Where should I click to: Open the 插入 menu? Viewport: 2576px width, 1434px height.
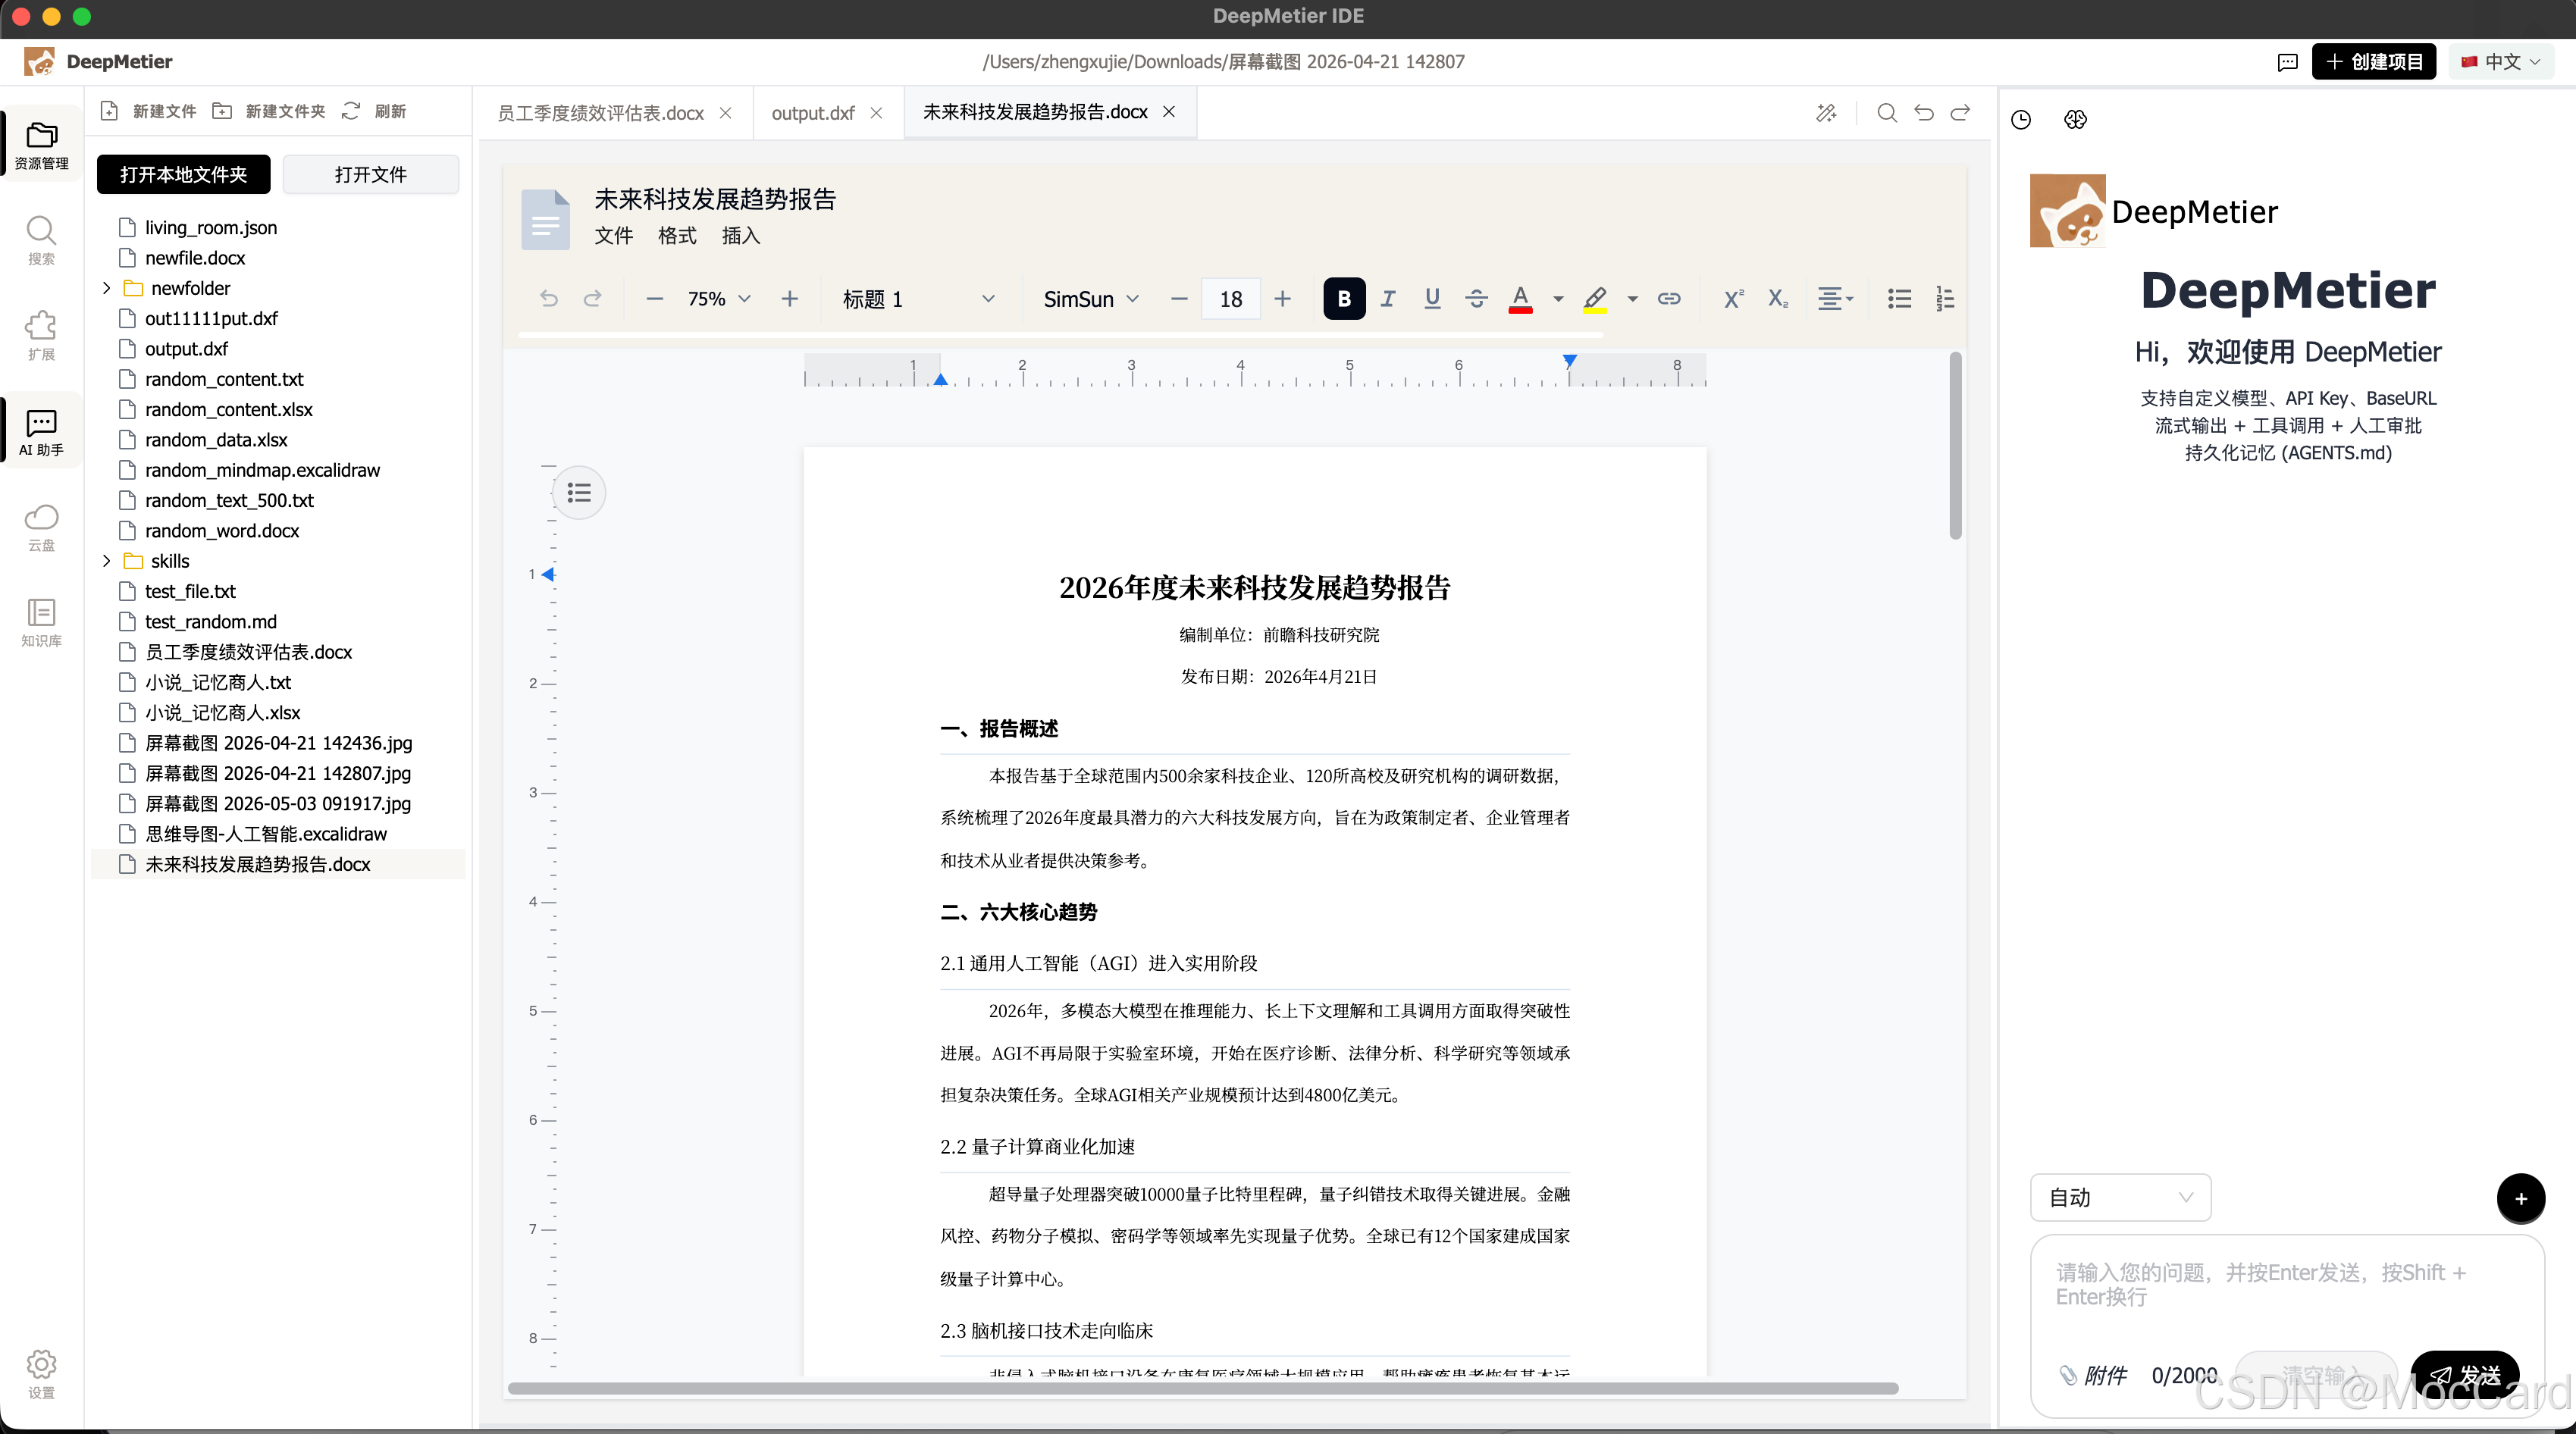(741, 236)
